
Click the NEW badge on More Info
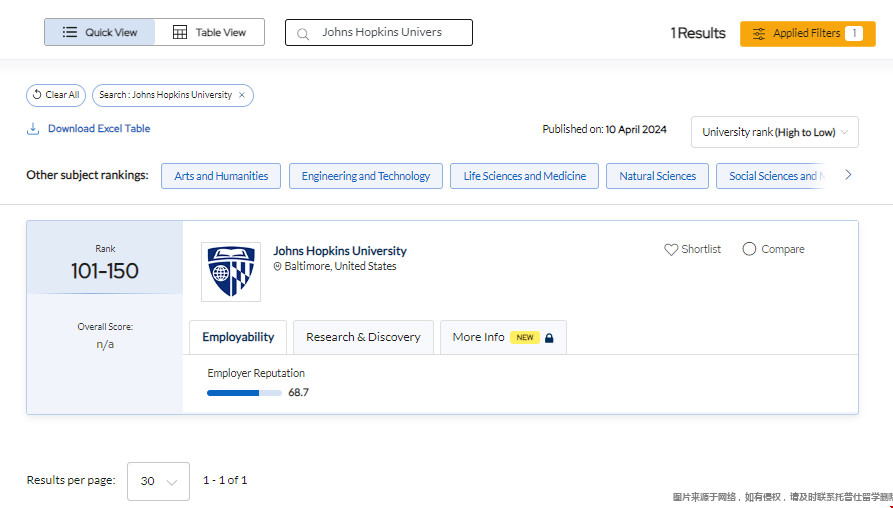tap(525, 337)
